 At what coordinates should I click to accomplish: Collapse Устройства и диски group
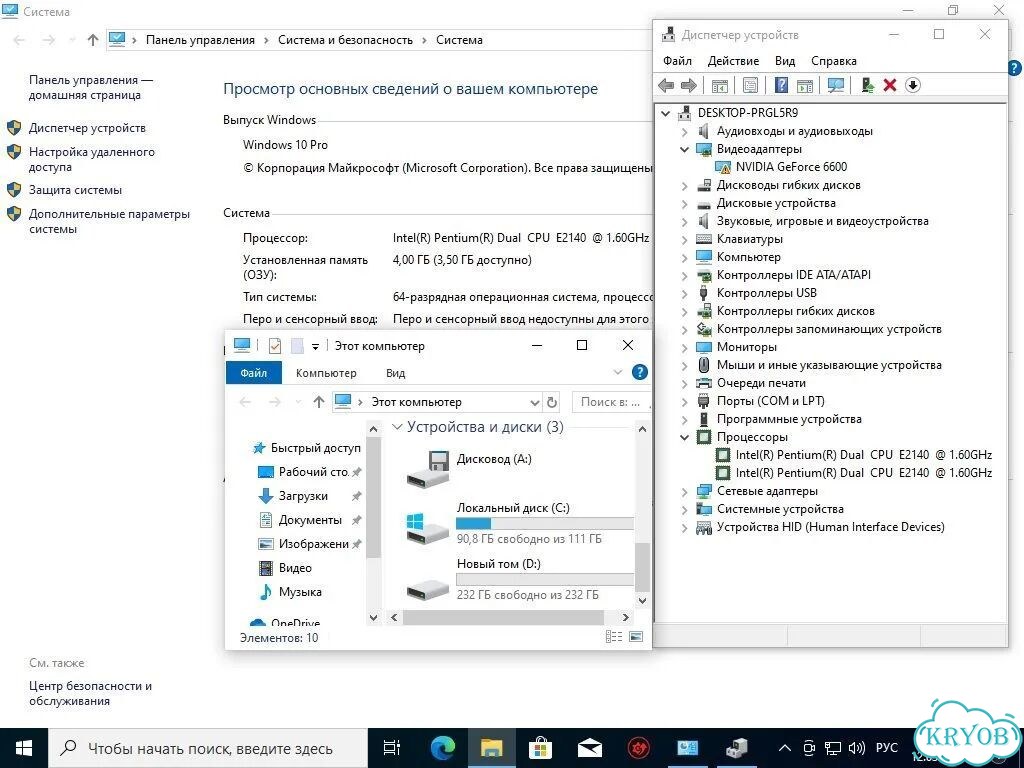coord(396,427)
